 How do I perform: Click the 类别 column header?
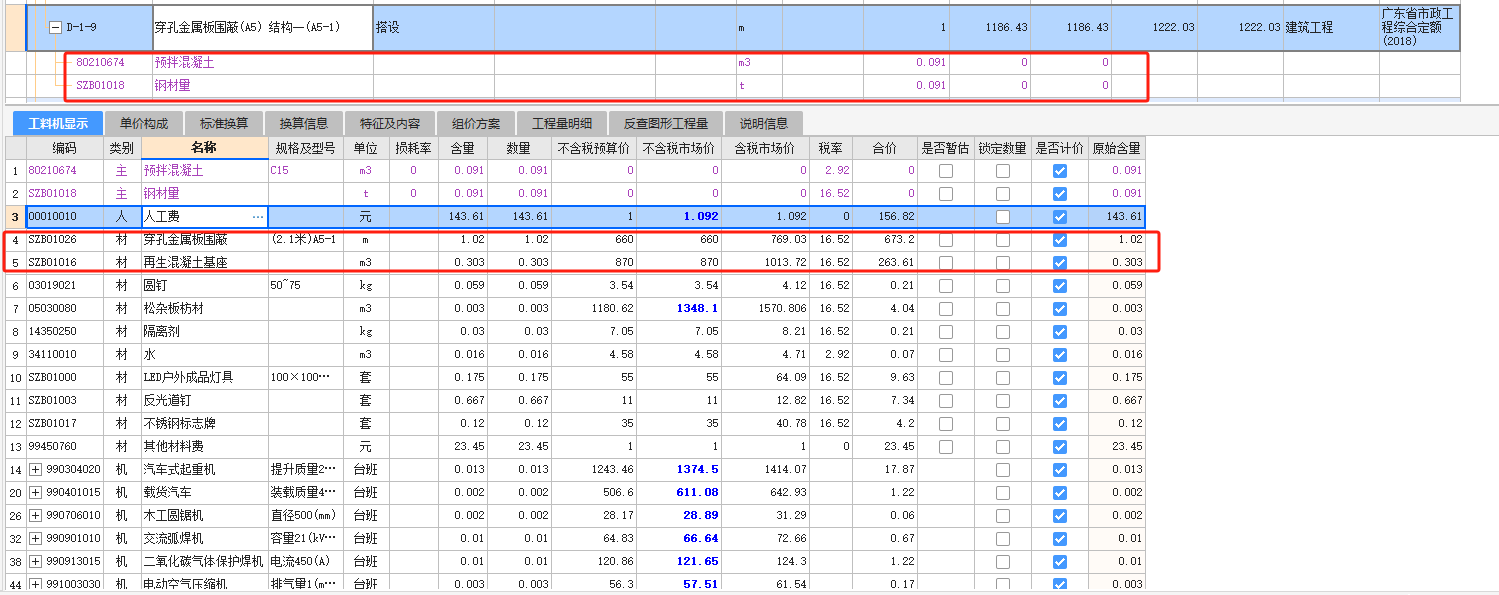pyautogui.click(x=122, y=148)
